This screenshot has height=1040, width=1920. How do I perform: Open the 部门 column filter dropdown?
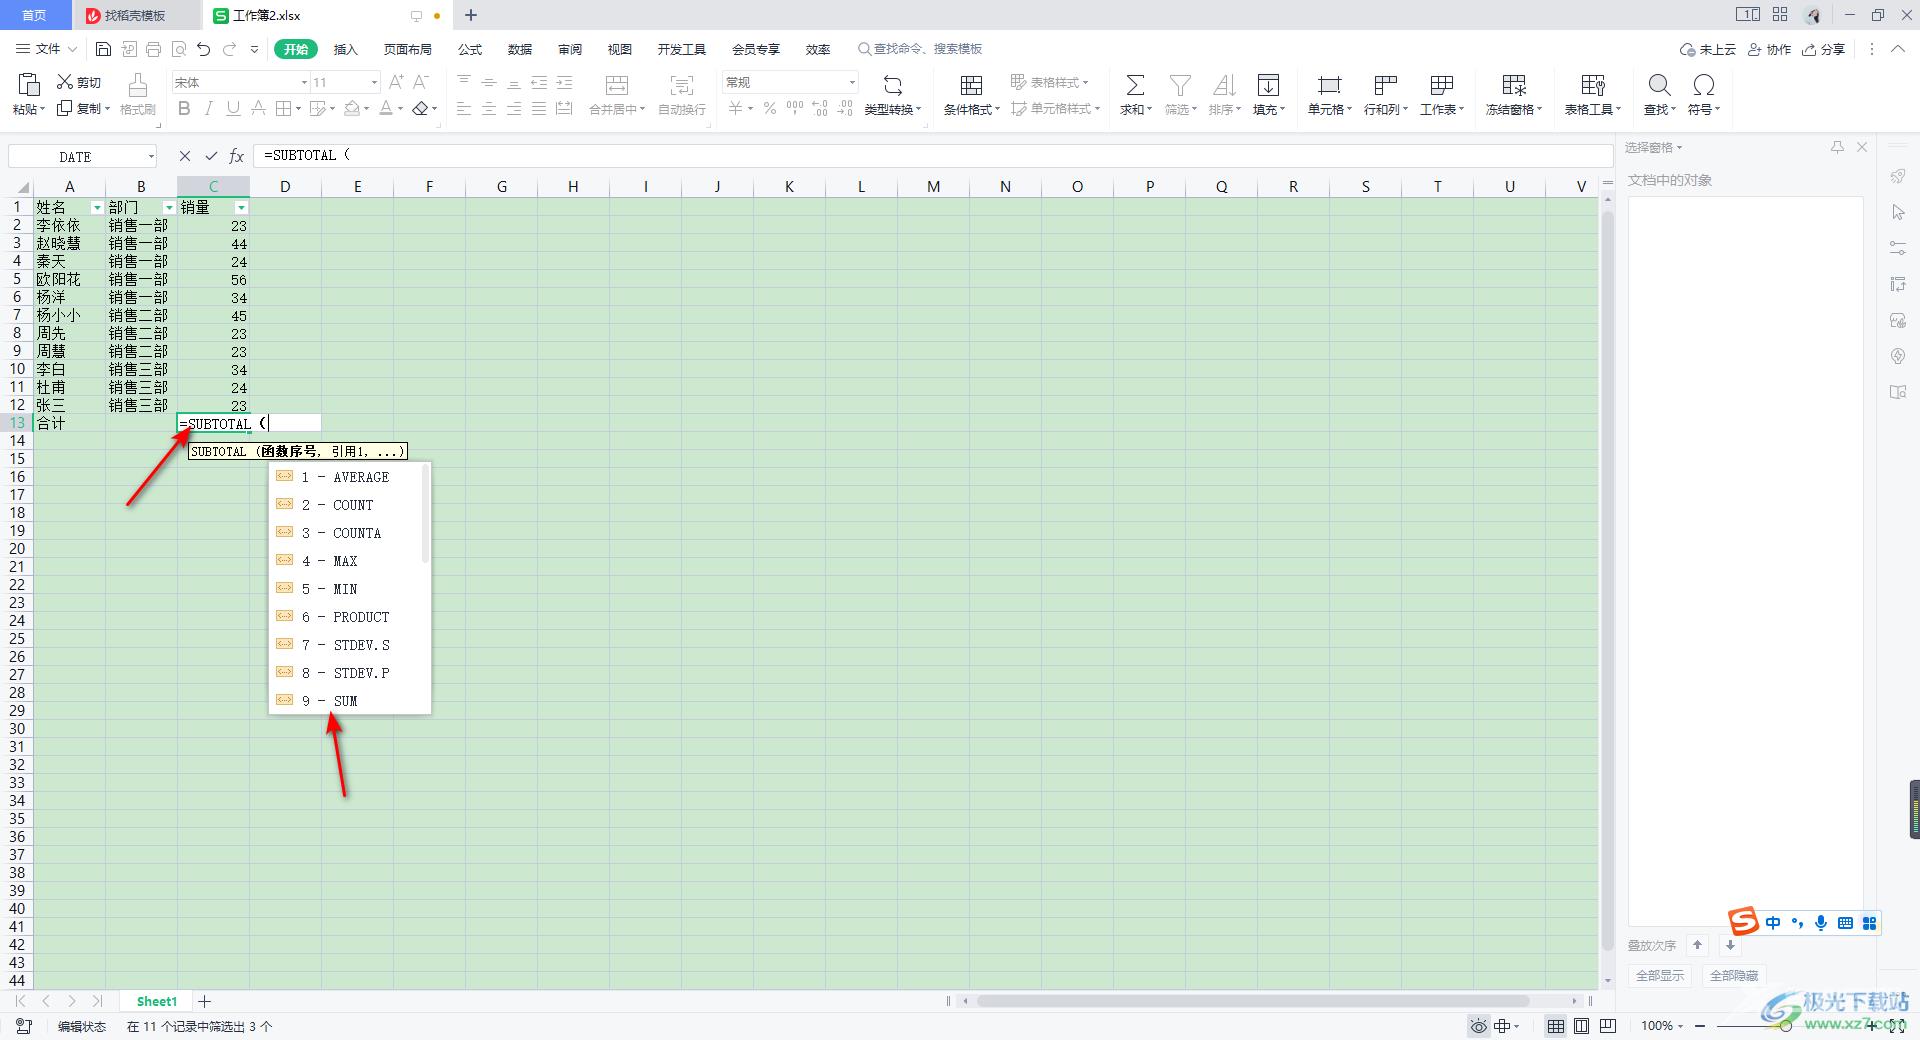coord(169,208)
